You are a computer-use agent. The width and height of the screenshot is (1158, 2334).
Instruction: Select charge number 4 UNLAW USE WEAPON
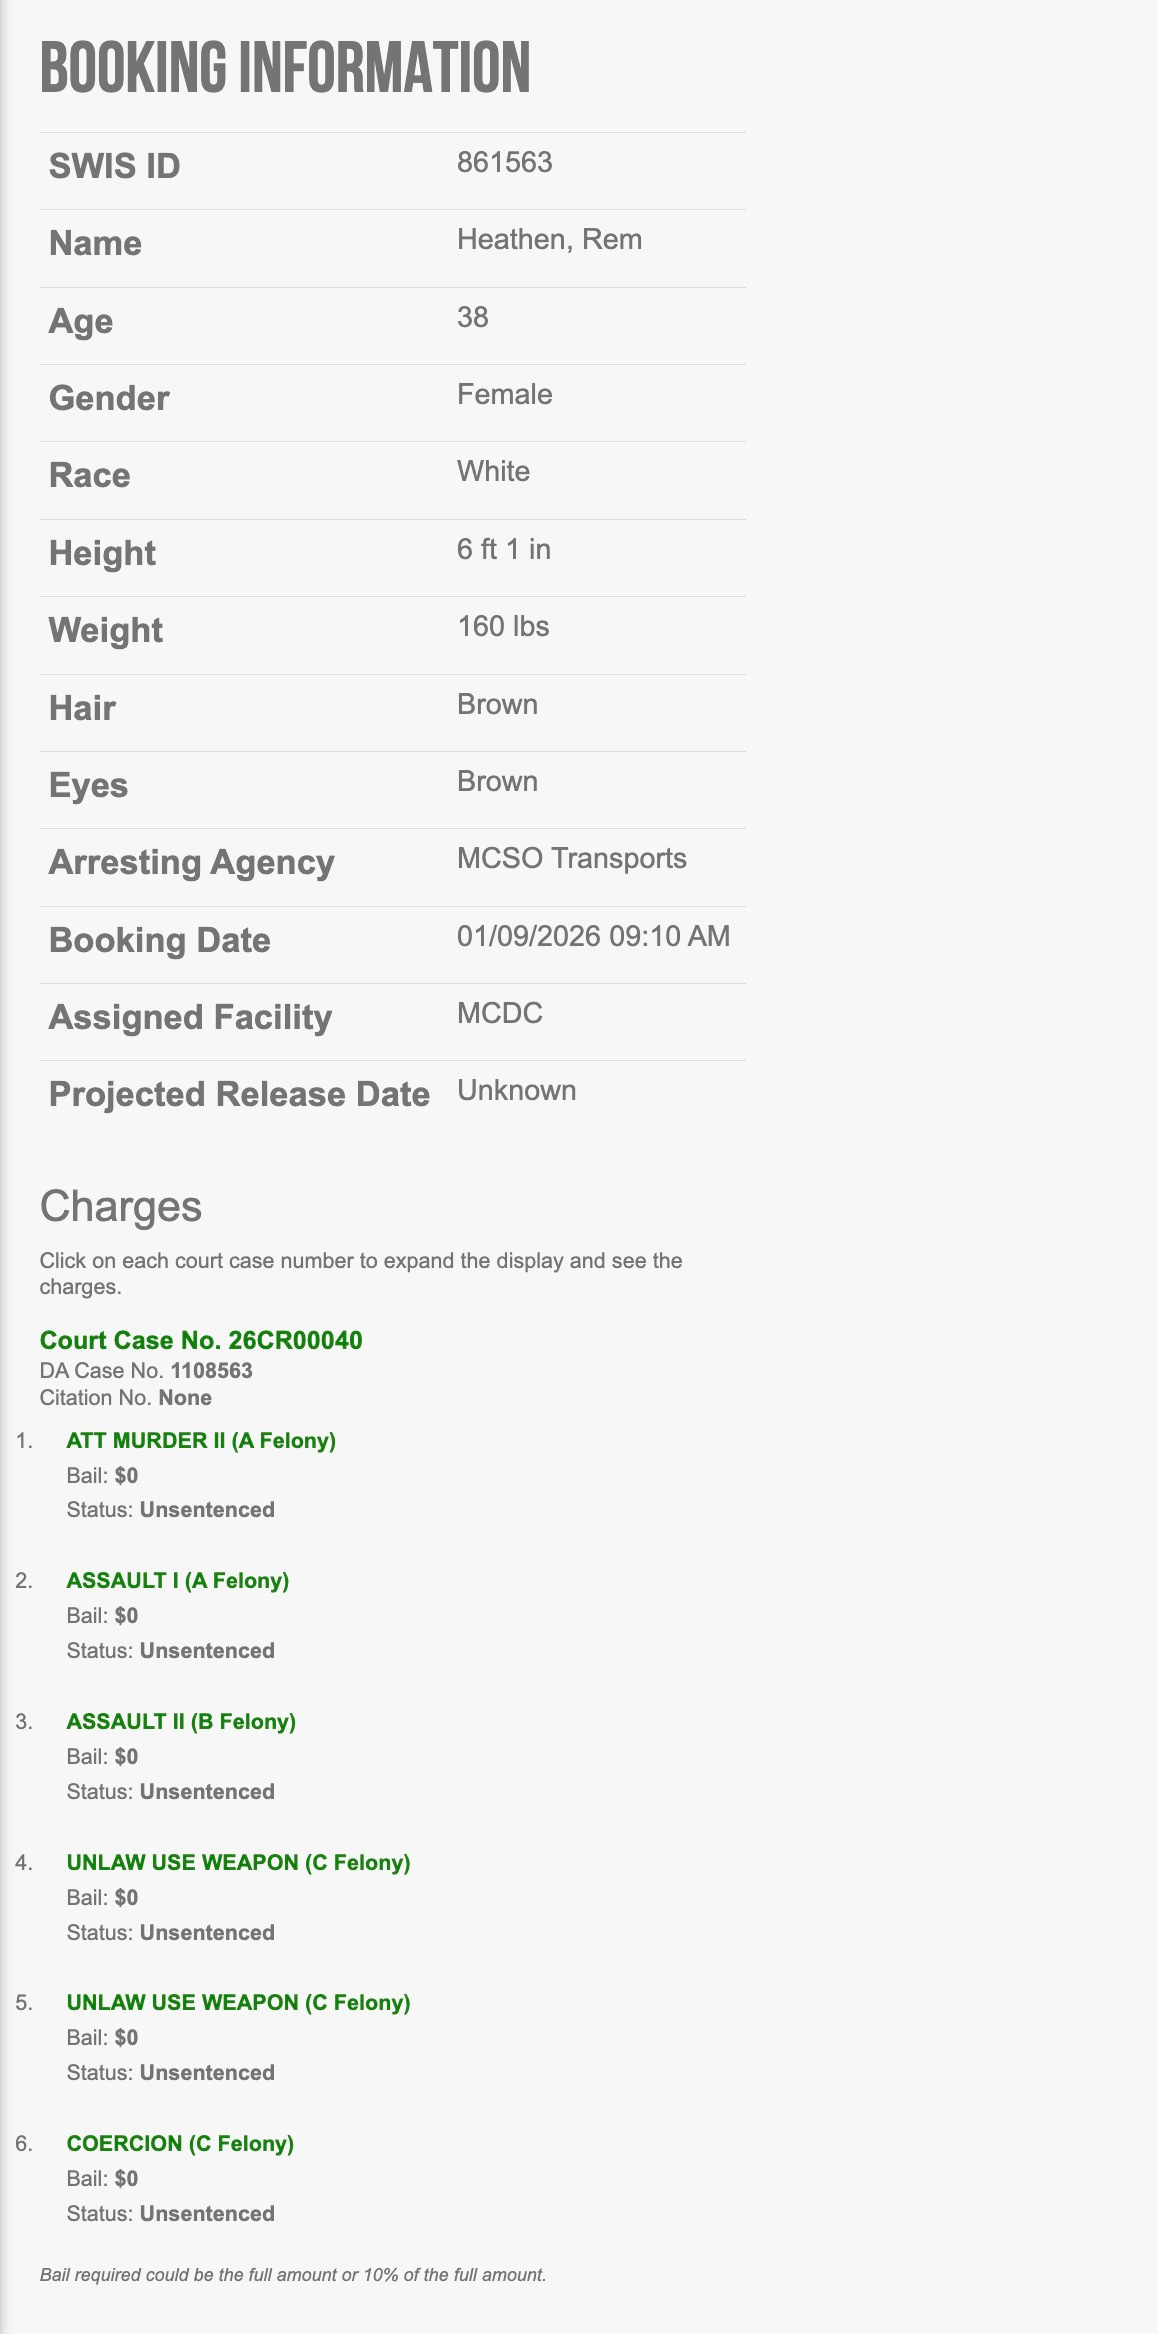pyautogui.click(x=238, y=1862)
